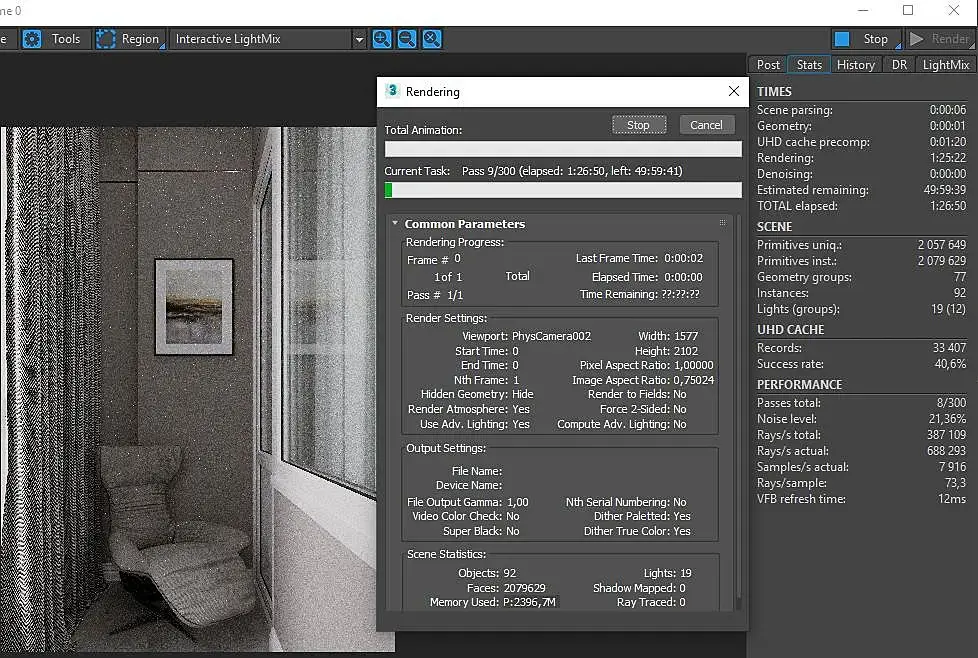The height and width of the screenshot is (658, 978).
Task: Open the History tab
Action: [856, 65]
